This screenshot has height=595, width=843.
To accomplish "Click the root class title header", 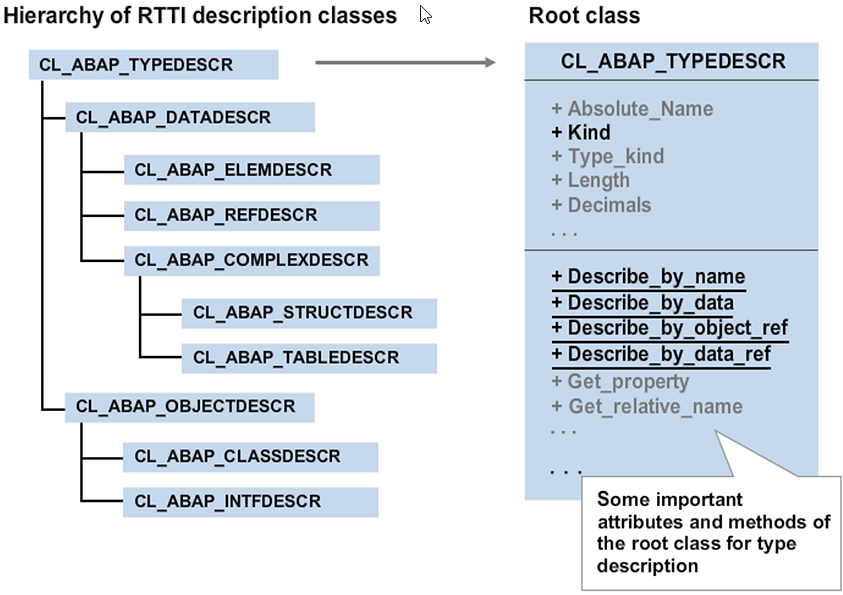I will (x=672, y=61).
